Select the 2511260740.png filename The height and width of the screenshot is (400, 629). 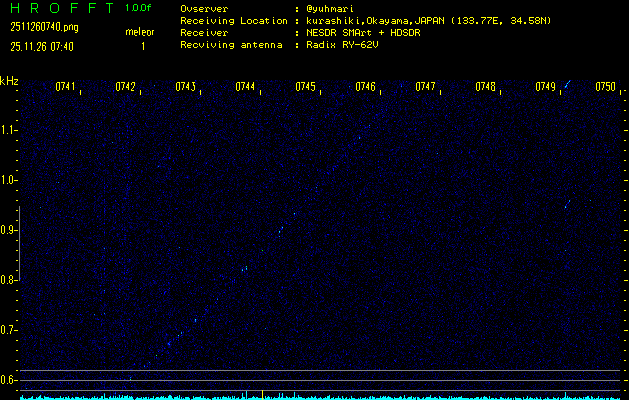(44, 27)
